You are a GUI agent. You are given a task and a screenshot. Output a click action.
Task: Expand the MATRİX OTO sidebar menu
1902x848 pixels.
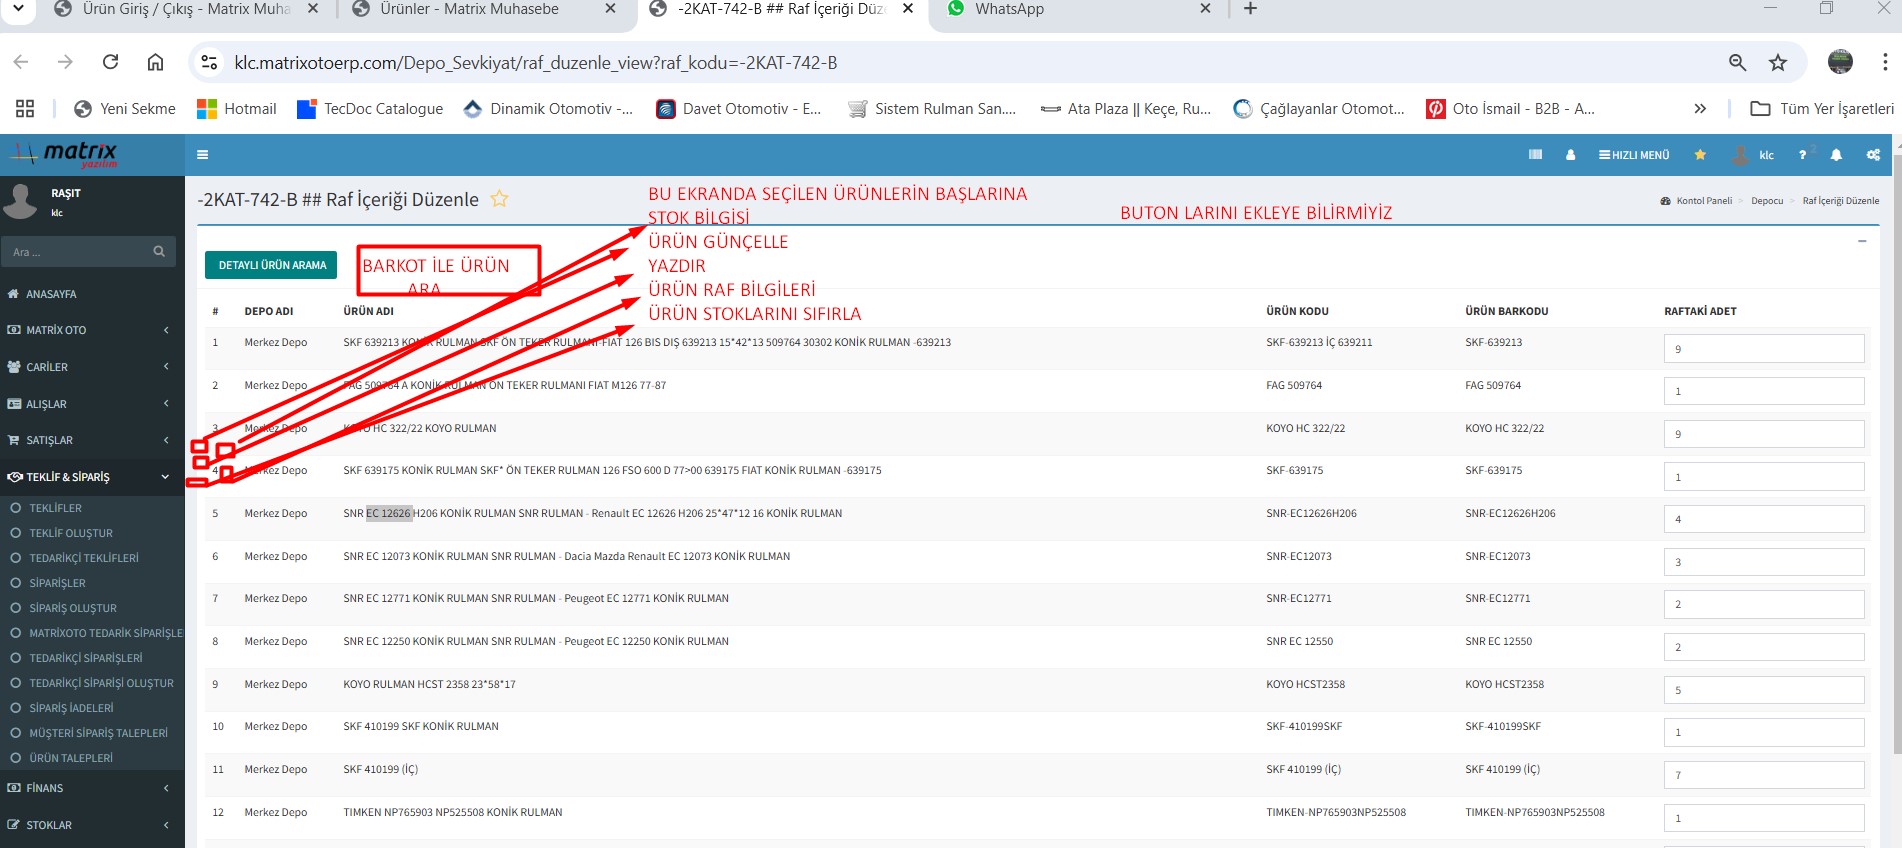tap(92, 330)
